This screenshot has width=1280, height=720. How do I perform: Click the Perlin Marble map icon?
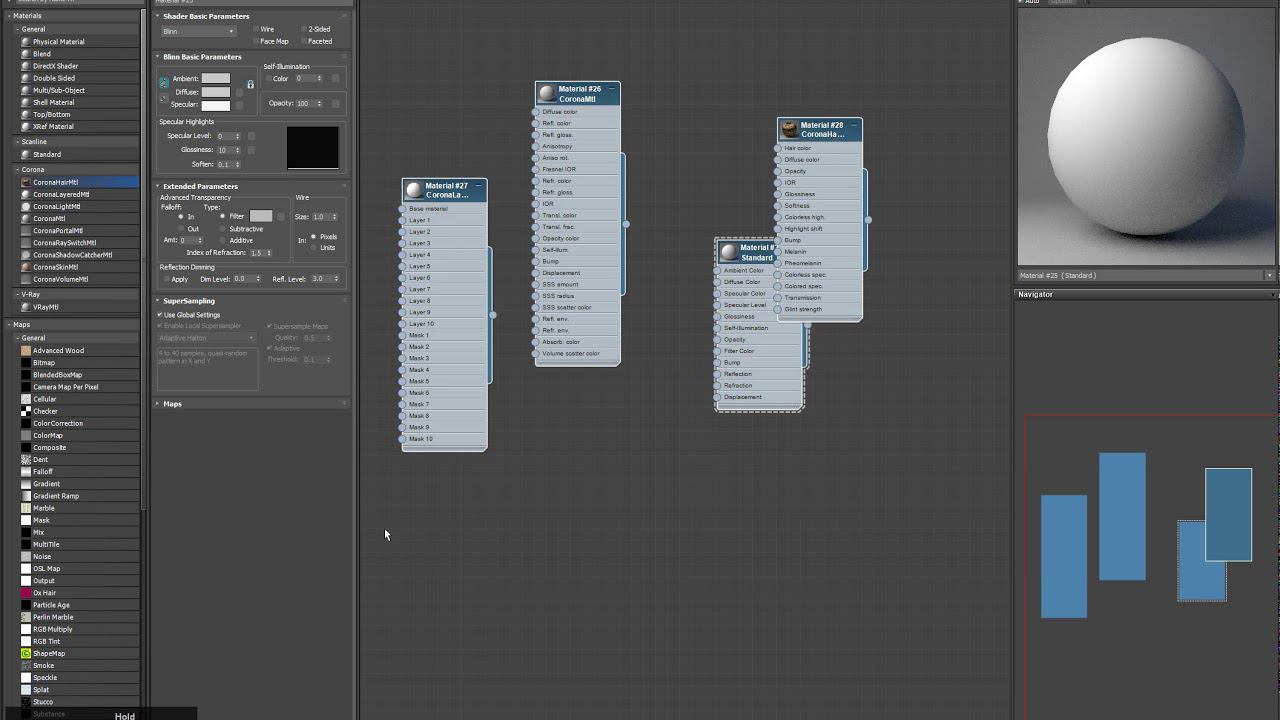tap(26, 617)
